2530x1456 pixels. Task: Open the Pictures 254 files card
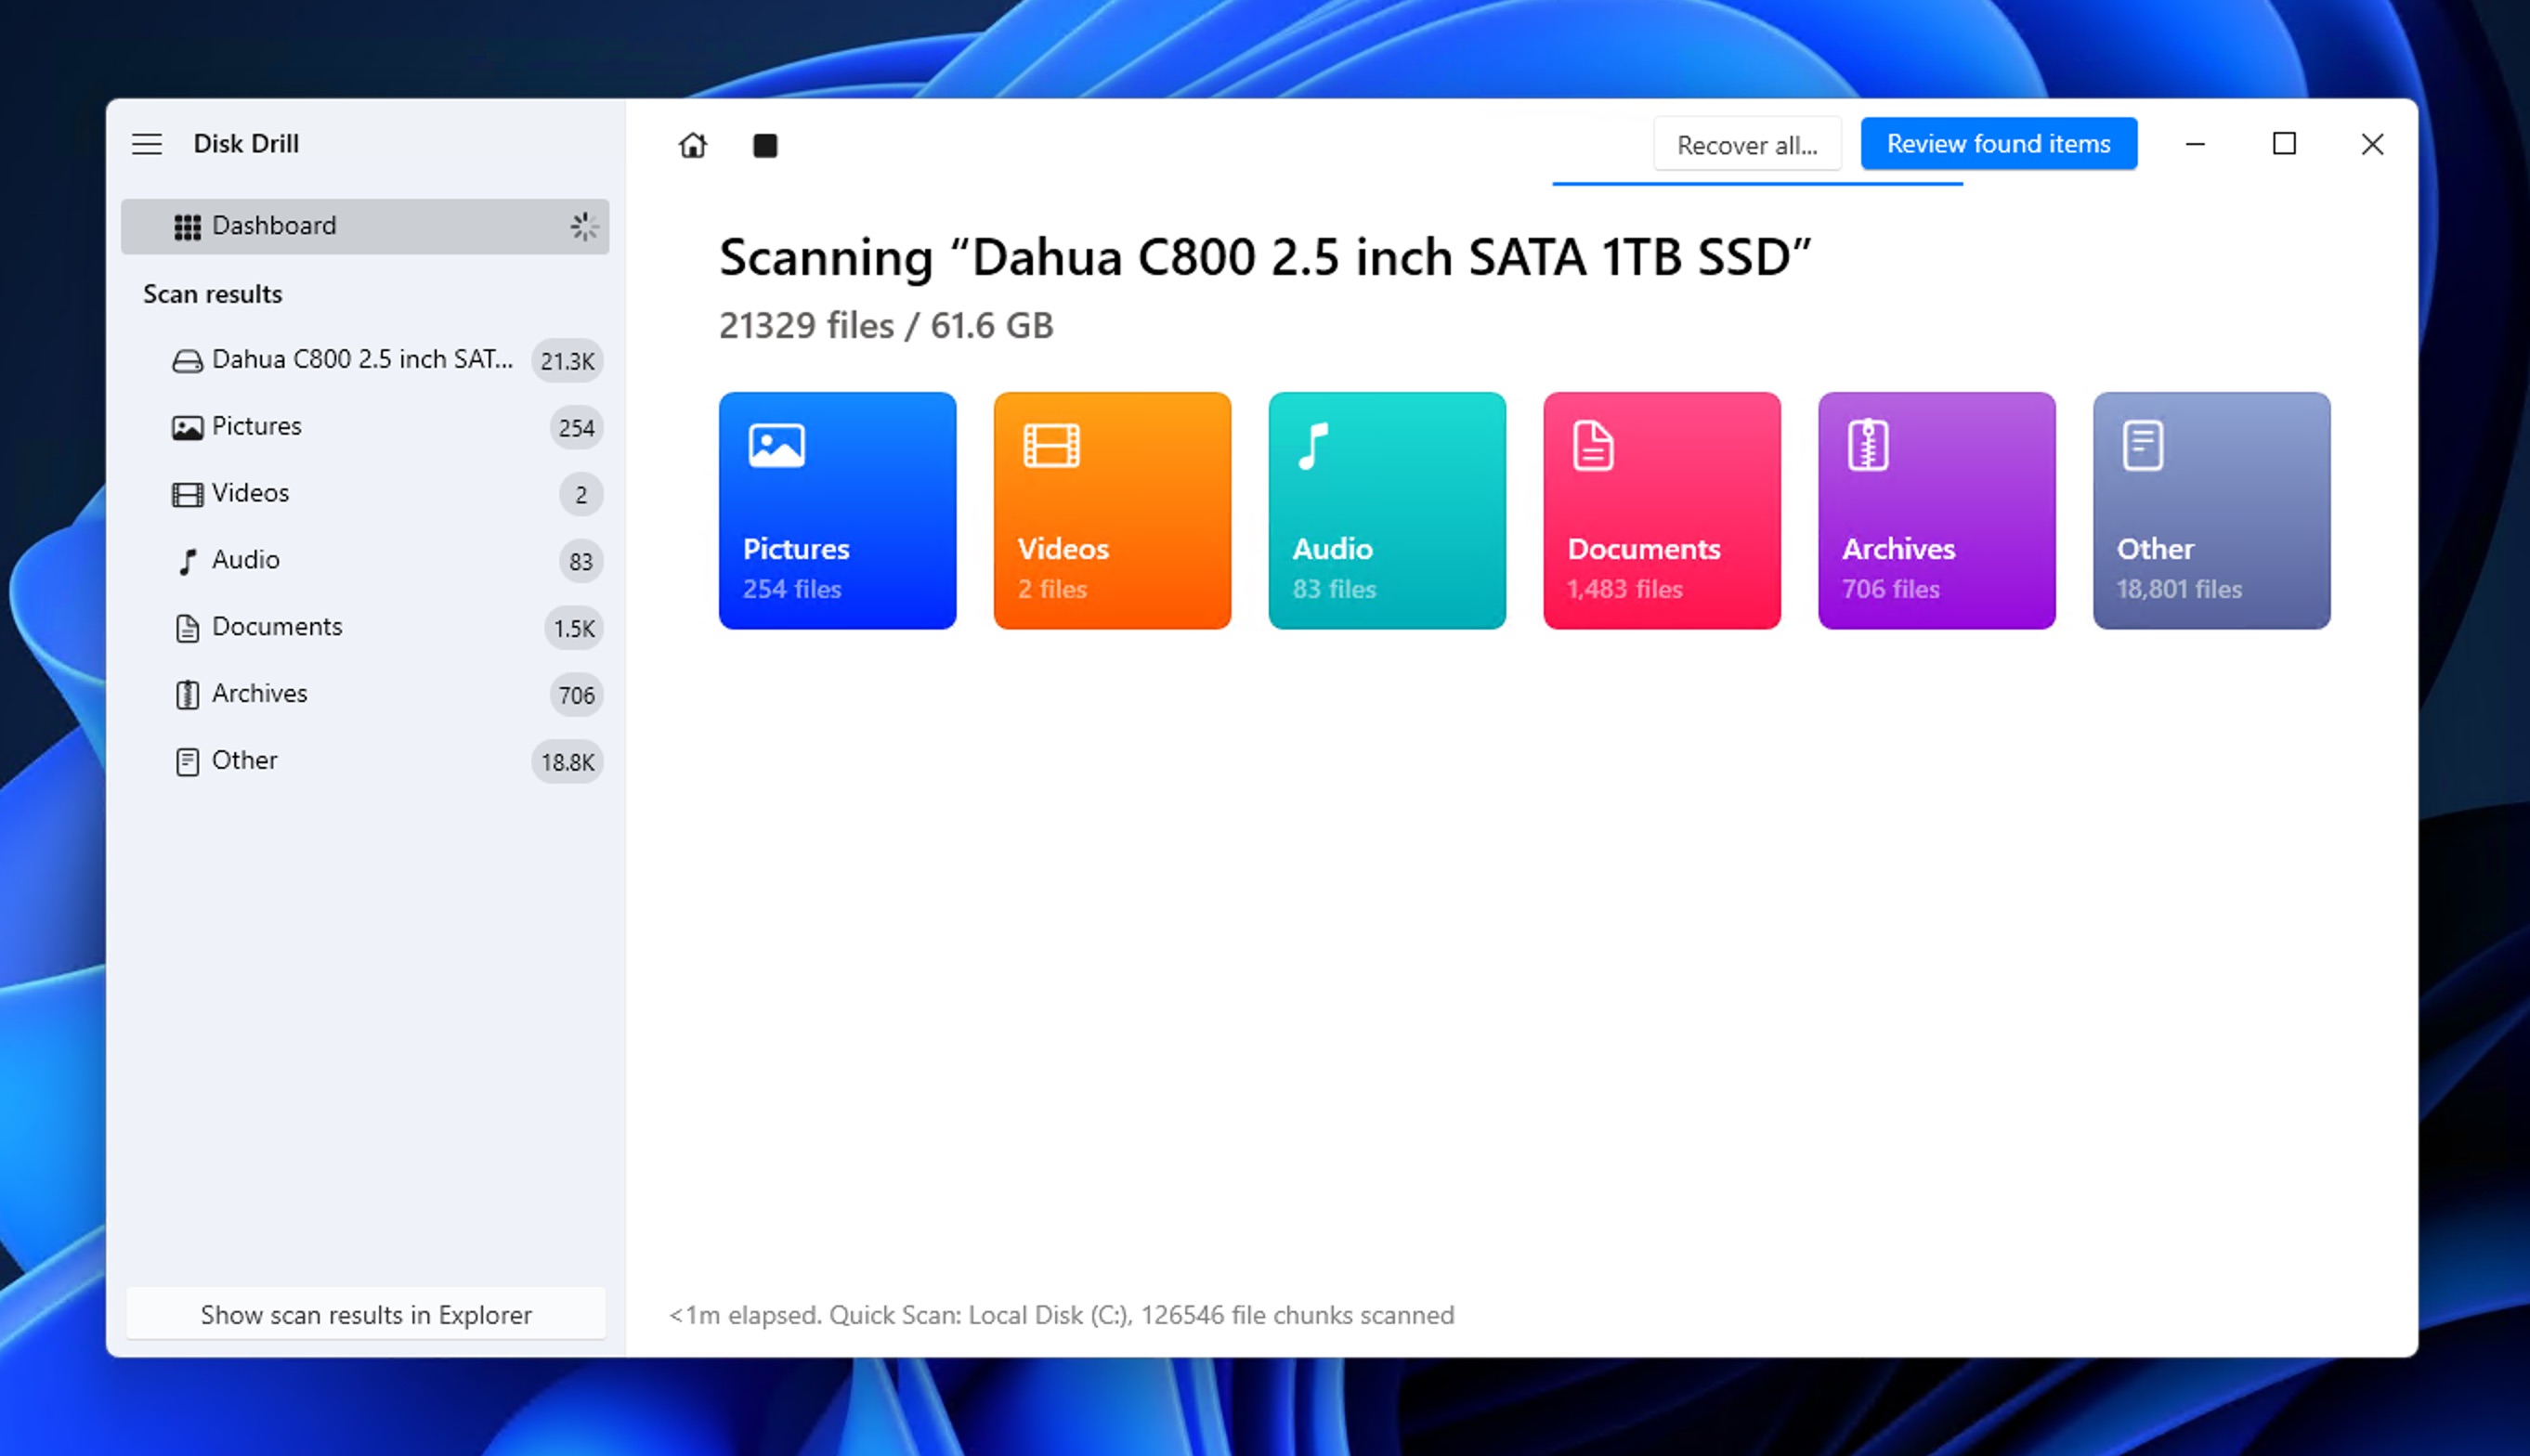pyautogui.click(x=837, y=510)
